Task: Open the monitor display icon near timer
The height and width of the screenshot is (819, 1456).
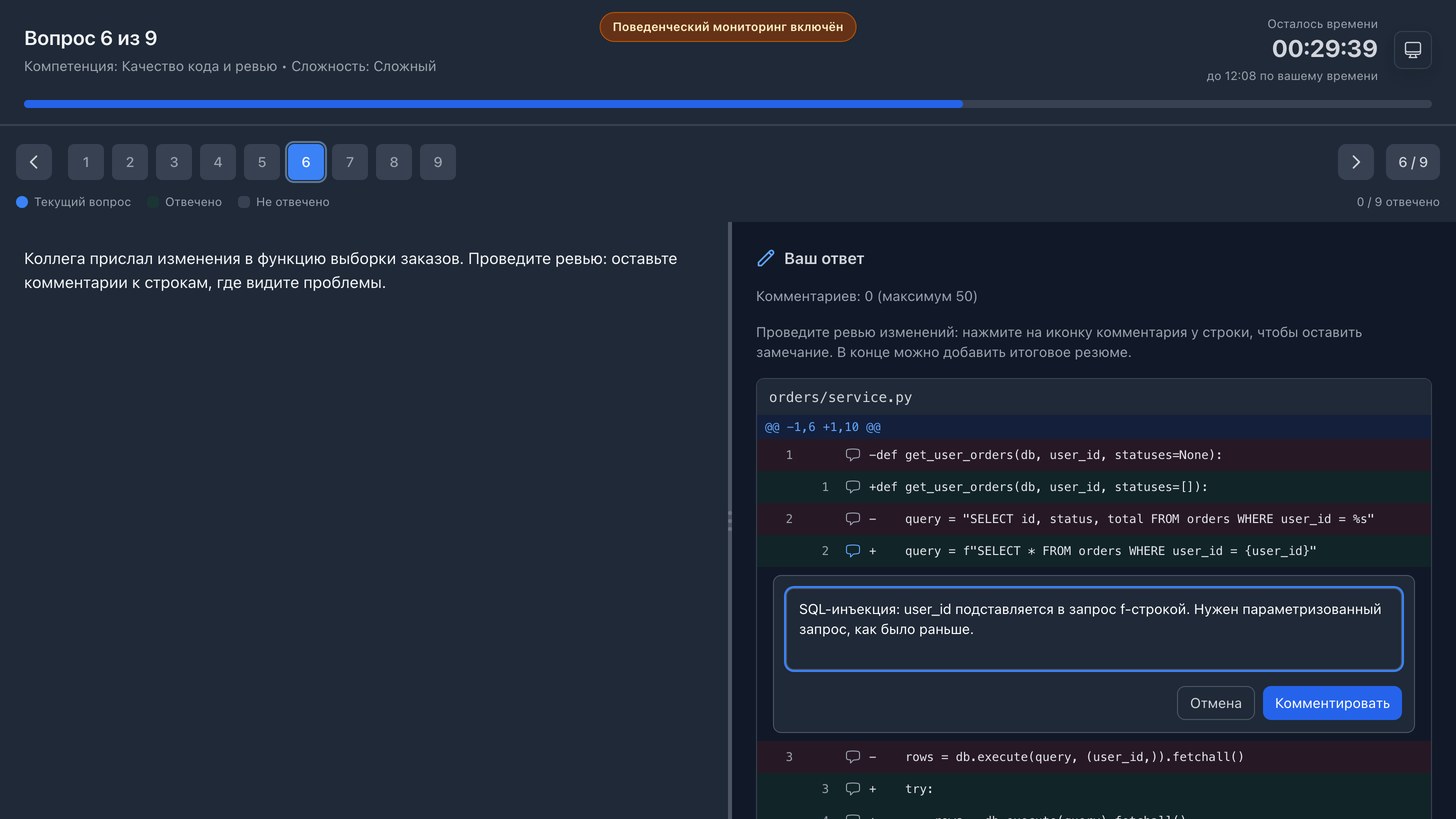Action: (1412, 49)
